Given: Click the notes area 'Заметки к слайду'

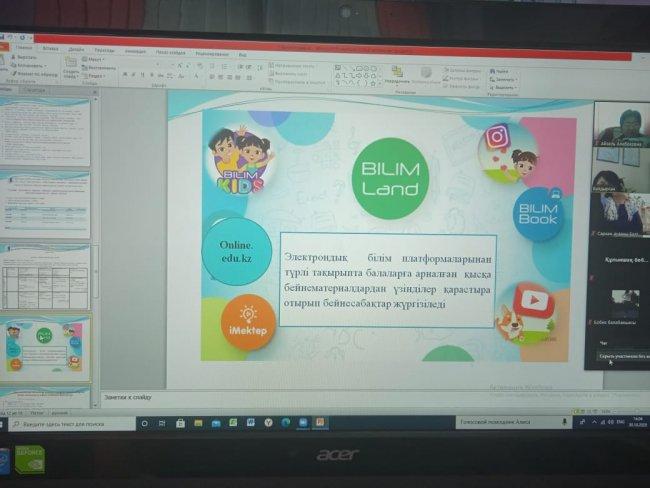Looking at the screenshot, I should (x=128, y=397).
